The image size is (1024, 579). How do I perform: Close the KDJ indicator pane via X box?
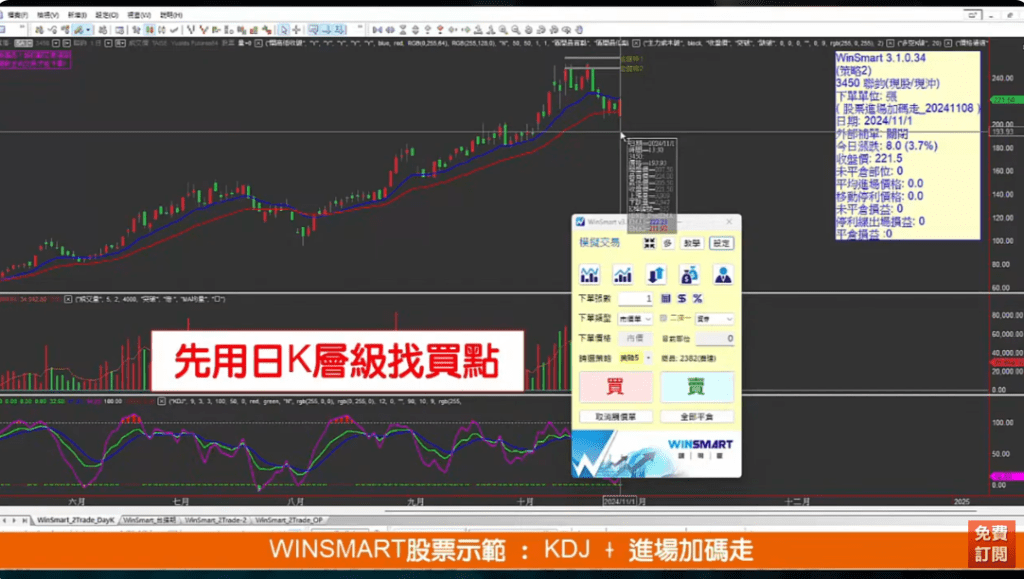(161, 401)
